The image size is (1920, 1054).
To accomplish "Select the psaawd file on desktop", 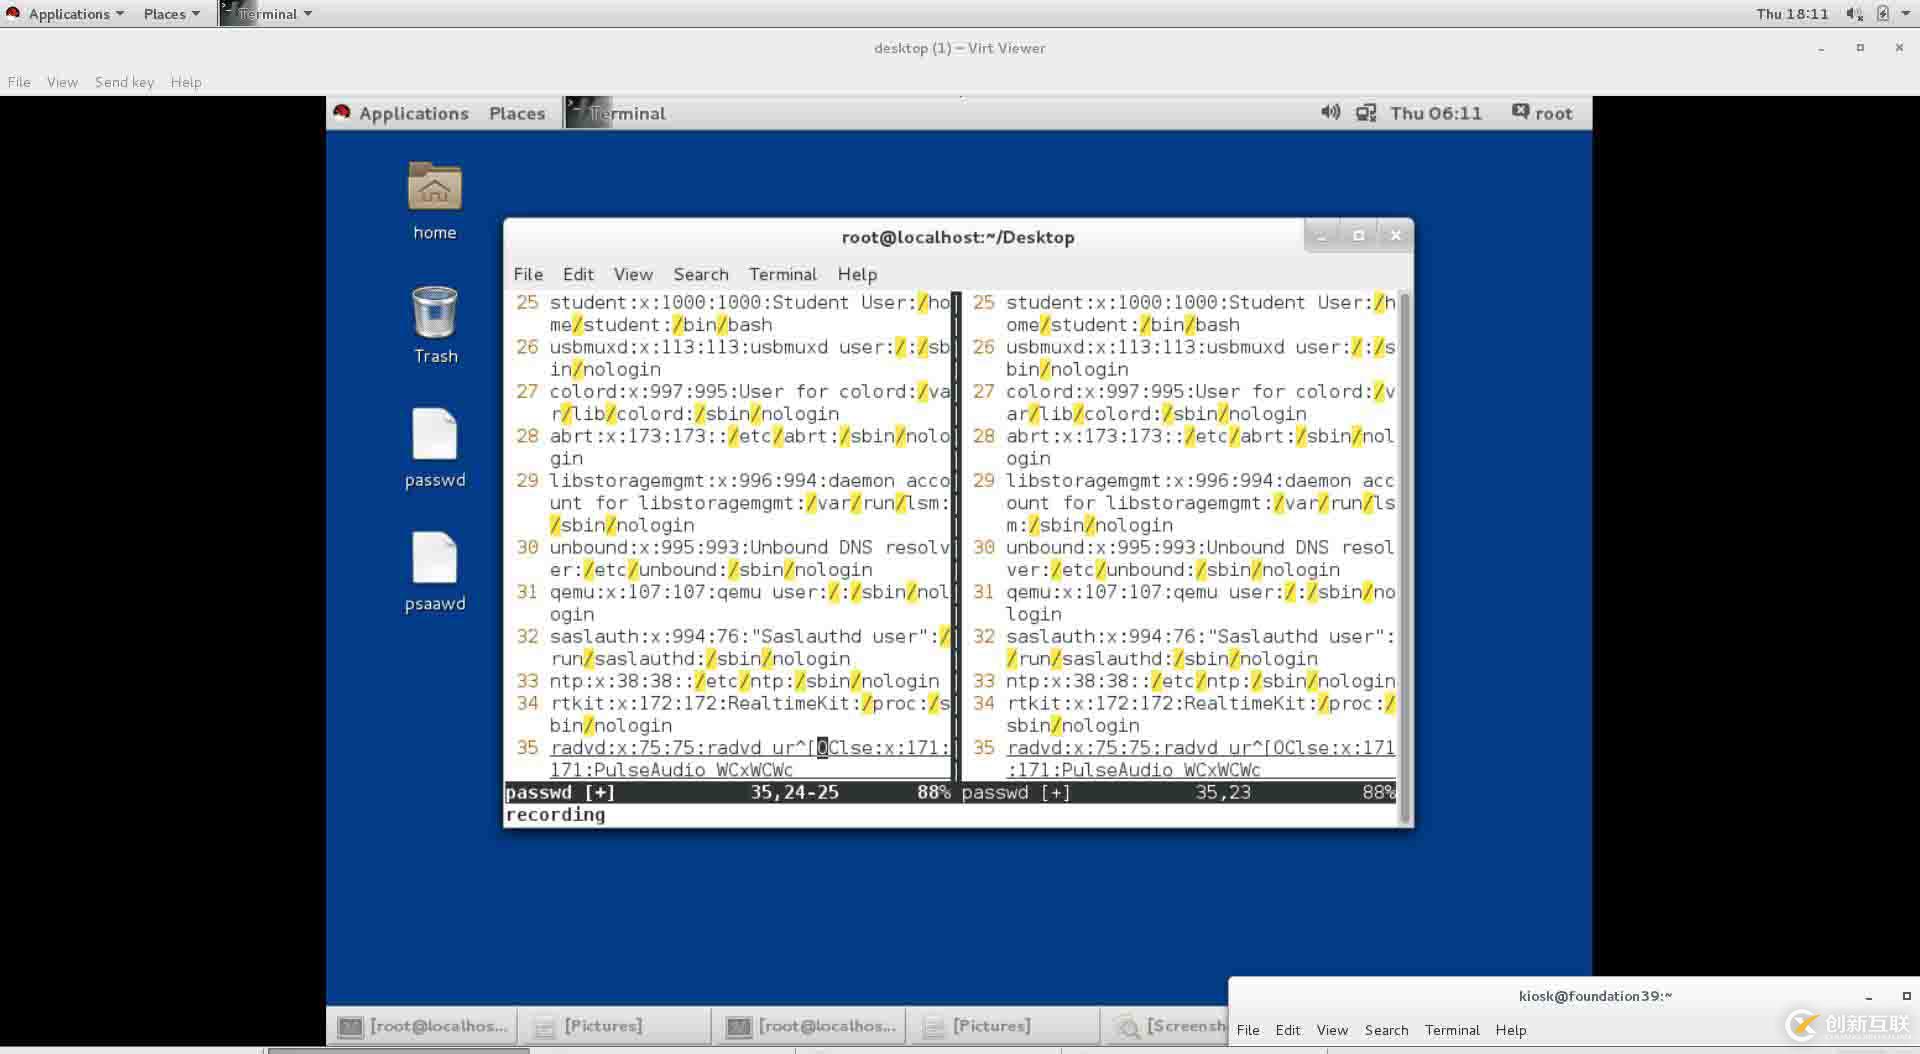I will (434, 560).
